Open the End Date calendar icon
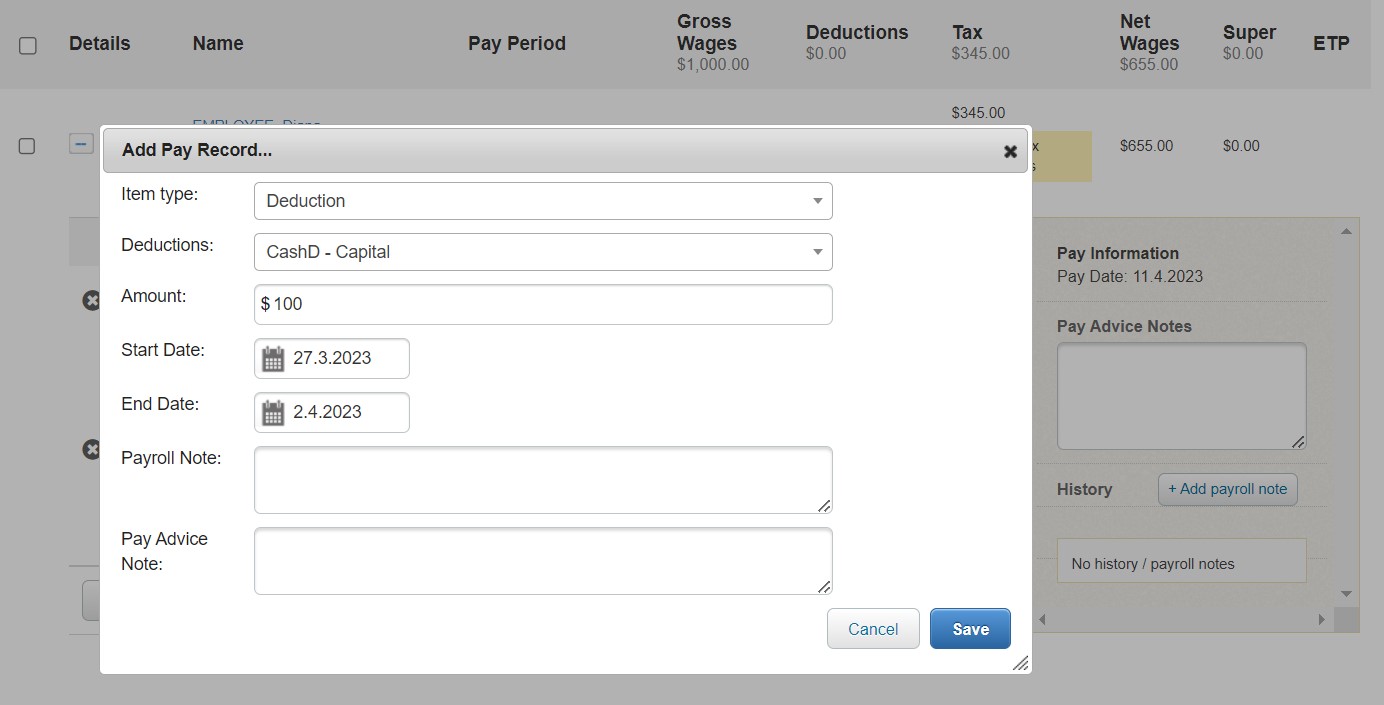1384x705 pixels. [x=273, y=413]
